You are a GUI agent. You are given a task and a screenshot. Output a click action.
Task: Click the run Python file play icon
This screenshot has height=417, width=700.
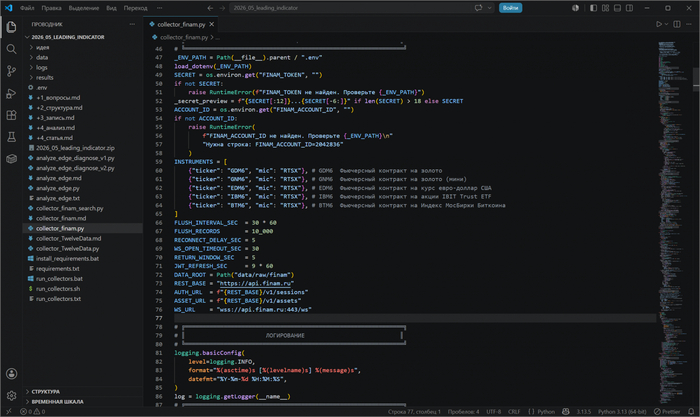tap(658, 24)
